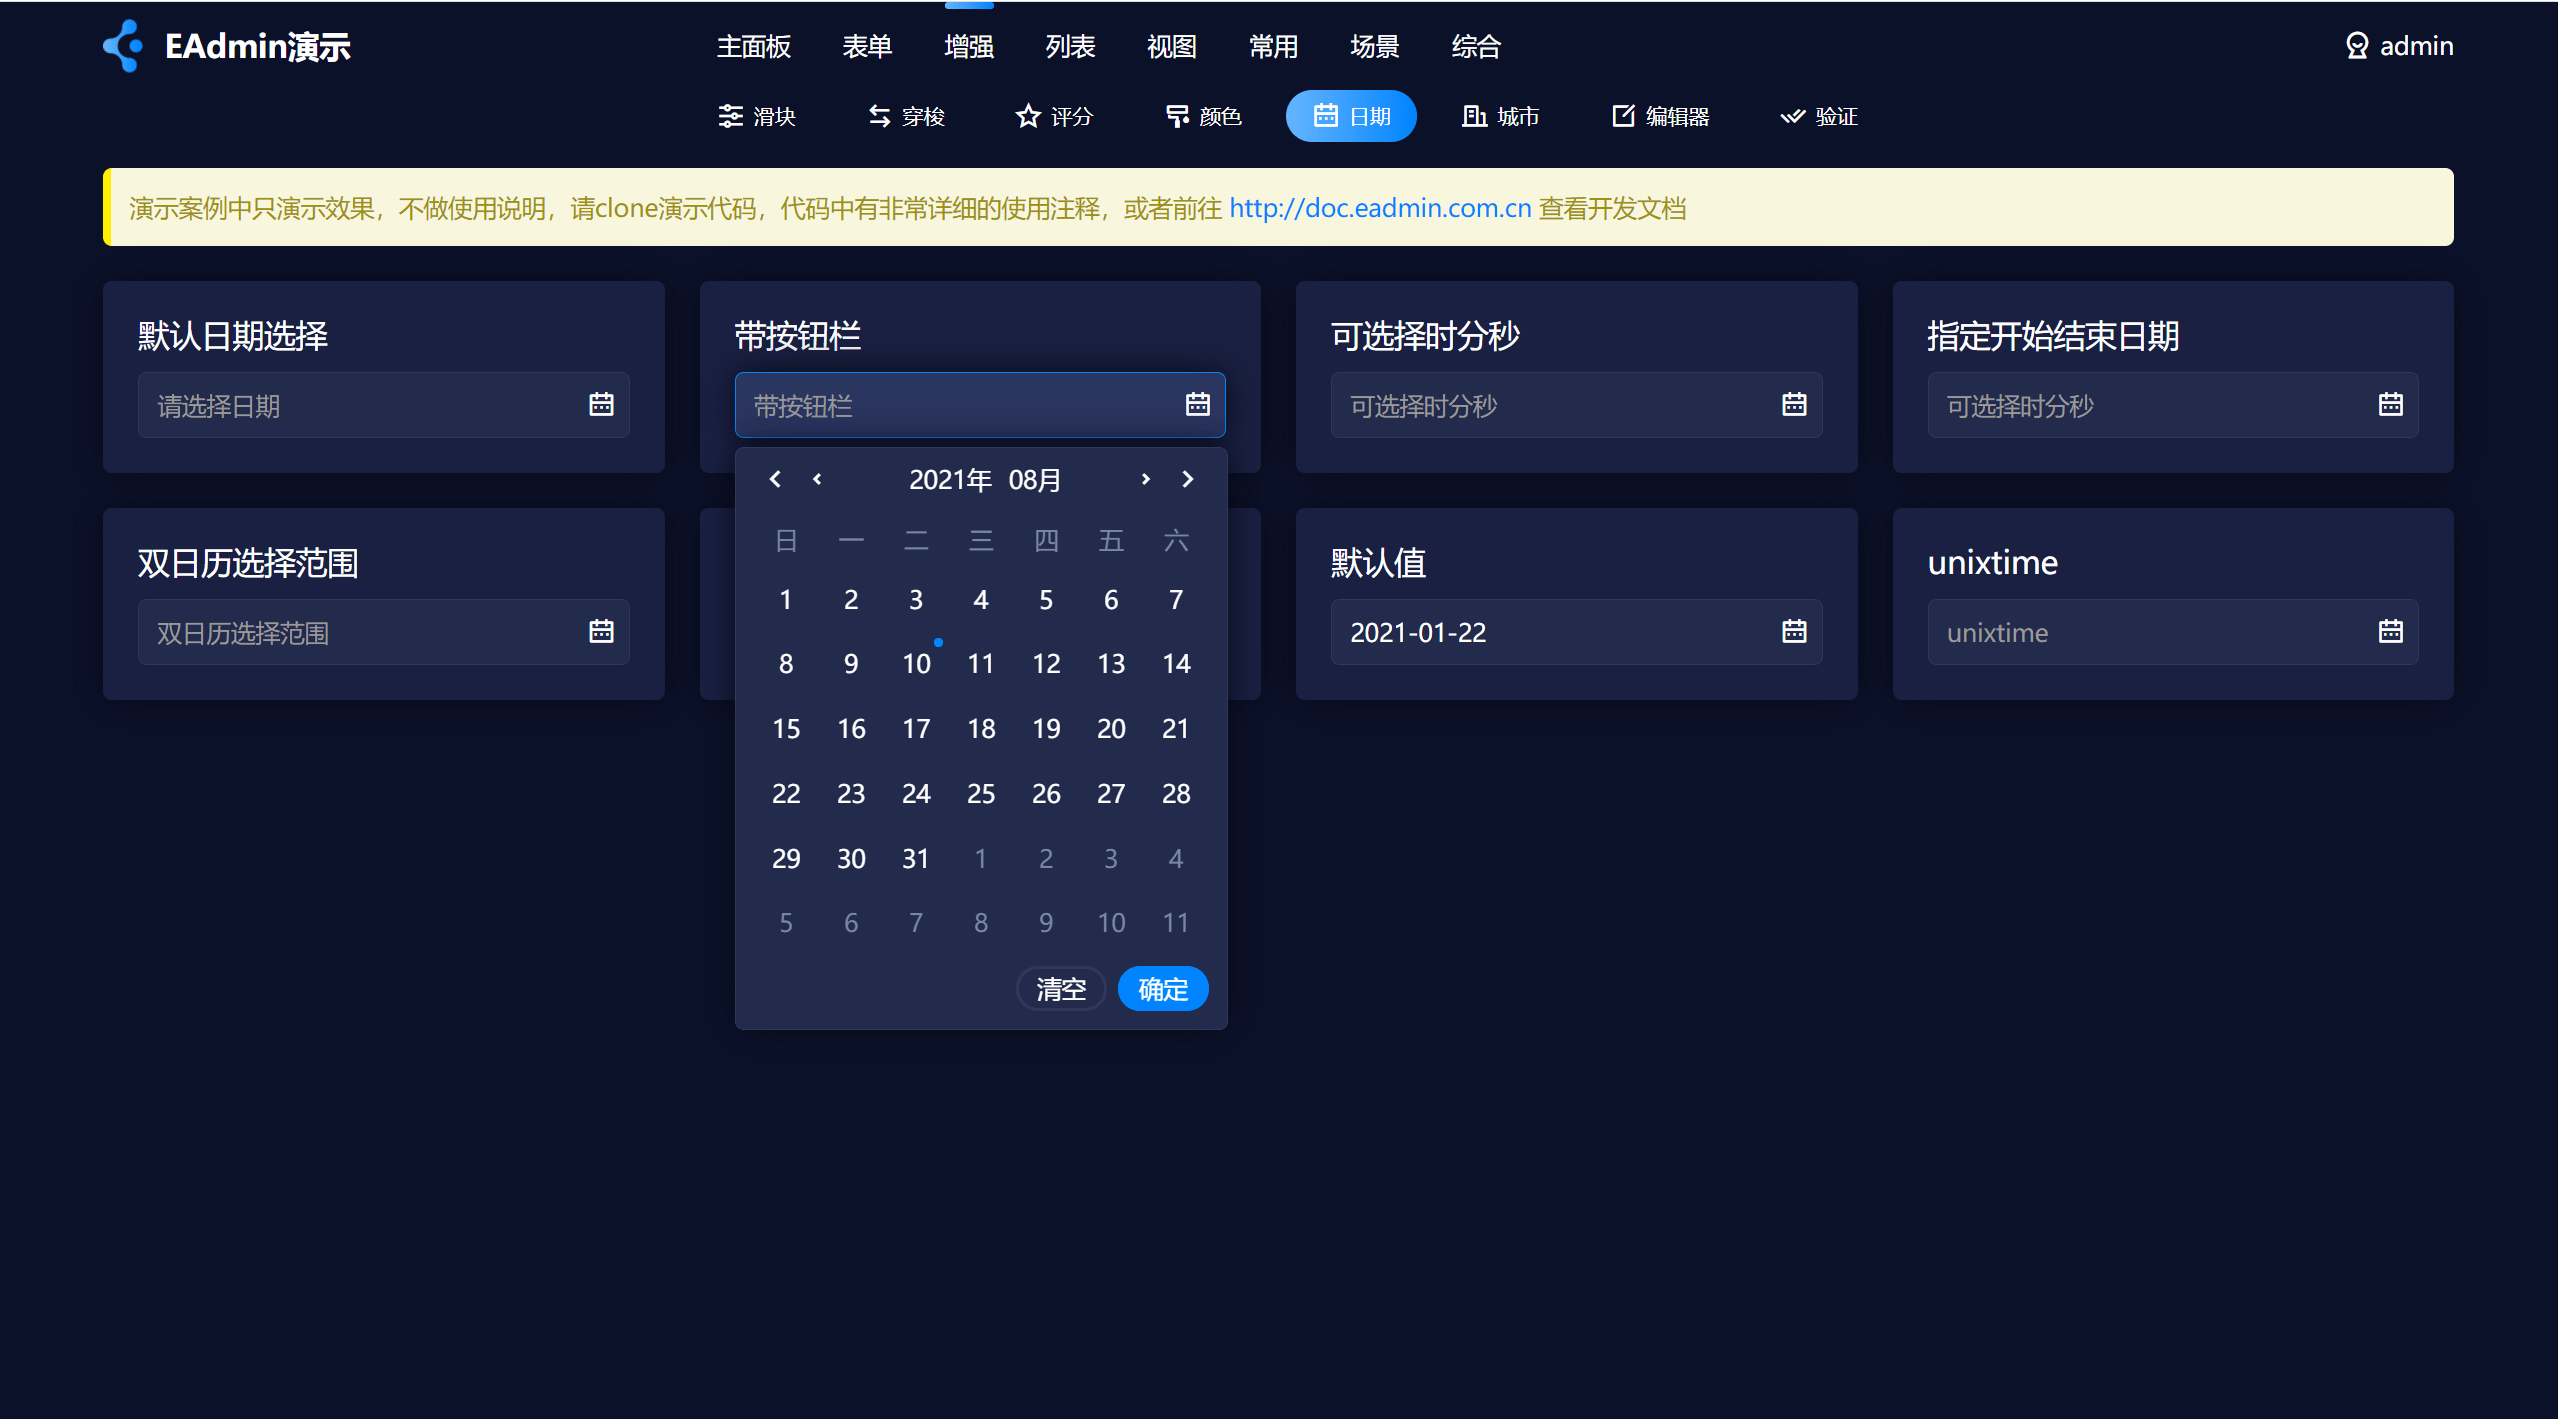
Task: Click calendar icon in 双日历选择范围 field
Action: point(601,631)
